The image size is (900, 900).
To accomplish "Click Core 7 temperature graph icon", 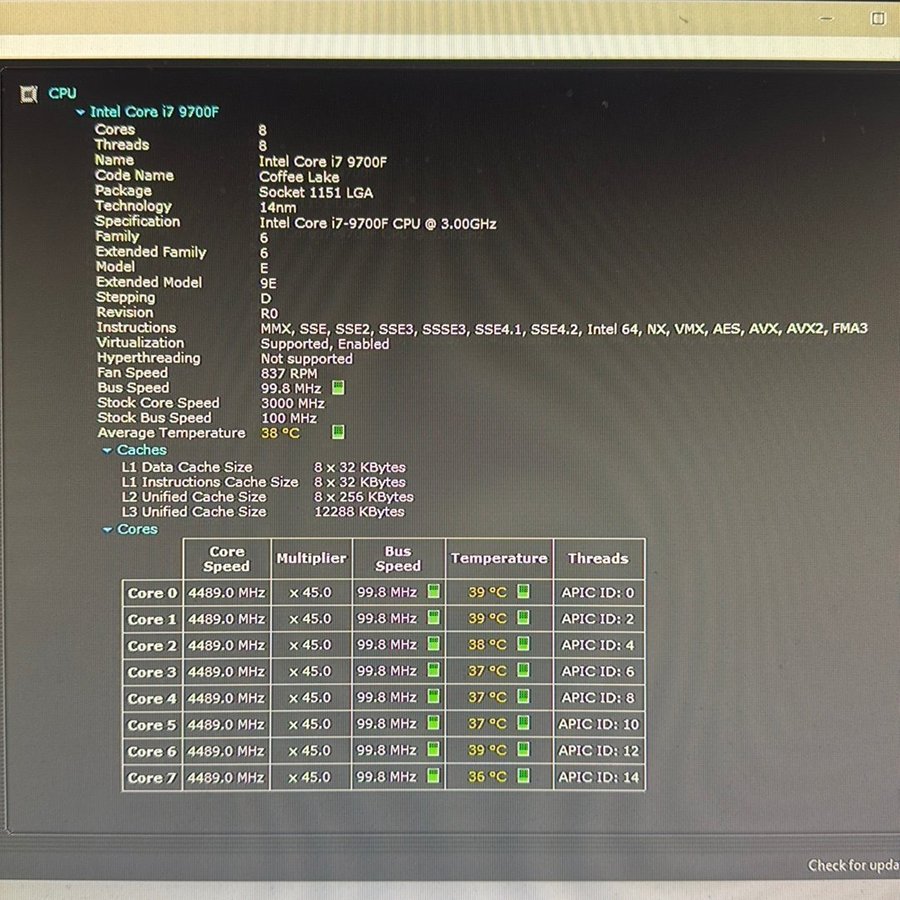I will click(522, 776).
